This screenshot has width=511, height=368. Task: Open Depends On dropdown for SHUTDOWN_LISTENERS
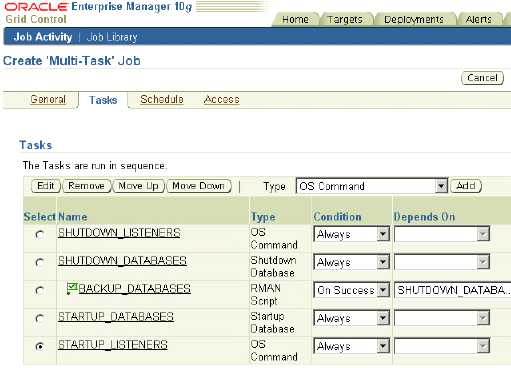[x=442, y=234]
